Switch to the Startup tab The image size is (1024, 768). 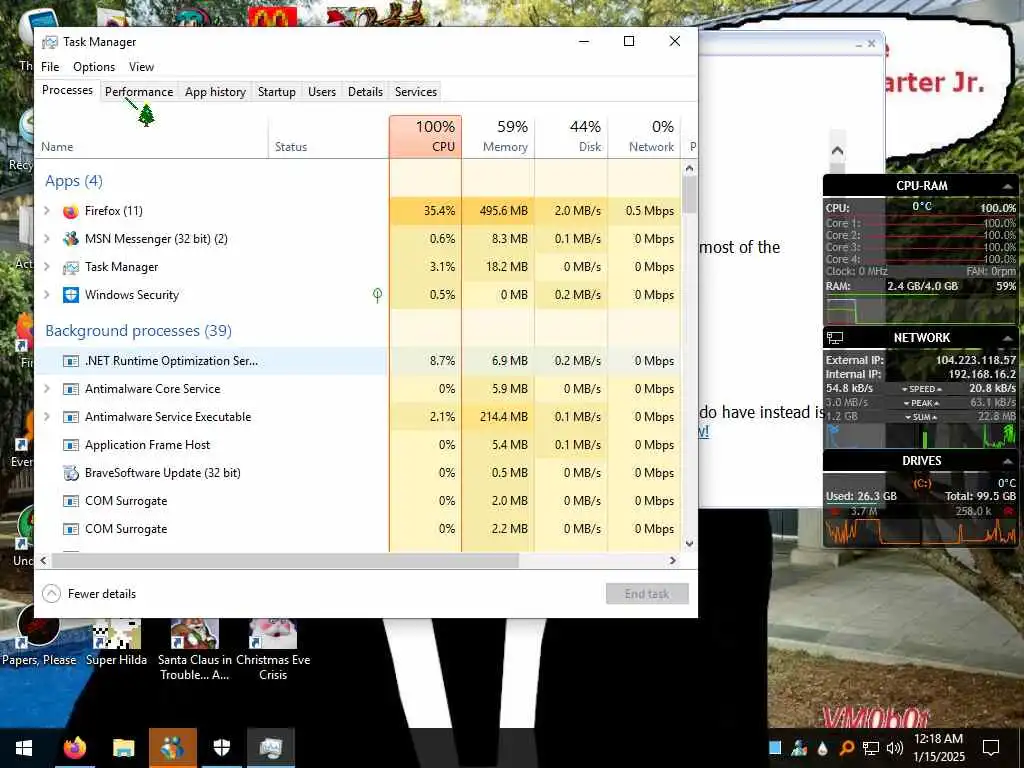tap(277, 92)
